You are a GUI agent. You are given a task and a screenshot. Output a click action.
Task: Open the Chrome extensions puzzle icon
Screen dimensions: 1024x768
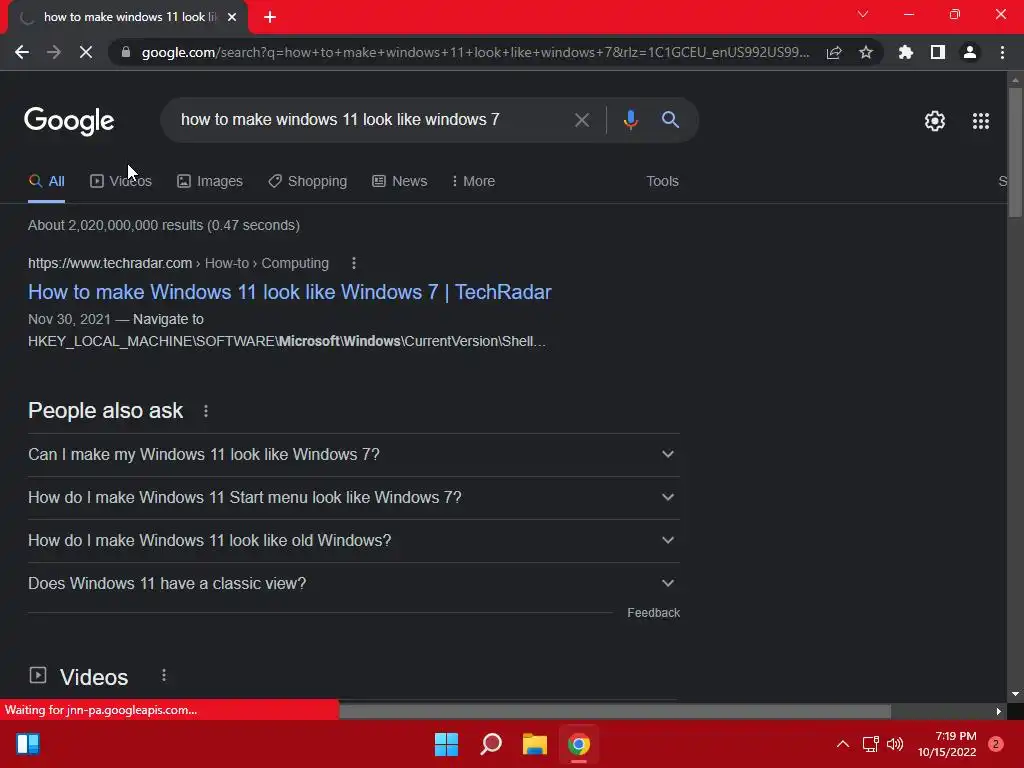point(906,52)
